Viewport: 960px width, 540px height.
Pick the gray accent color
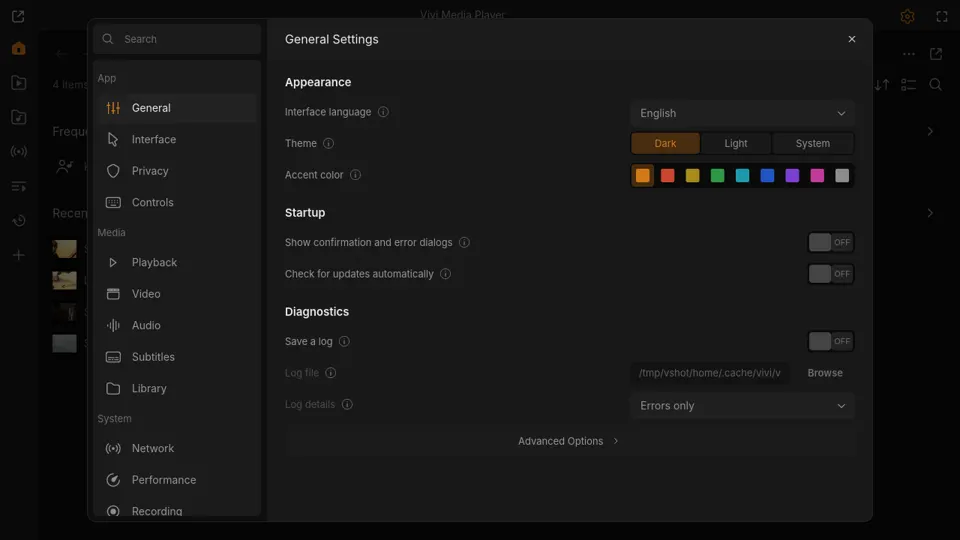pos(842,176)
